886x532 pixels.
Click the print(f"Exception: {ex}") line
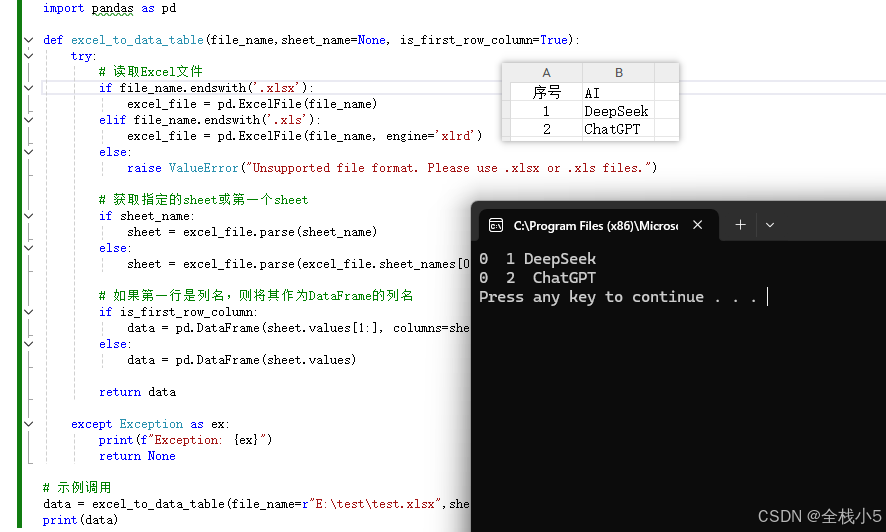pyautogui.click(x=185, y=440)
